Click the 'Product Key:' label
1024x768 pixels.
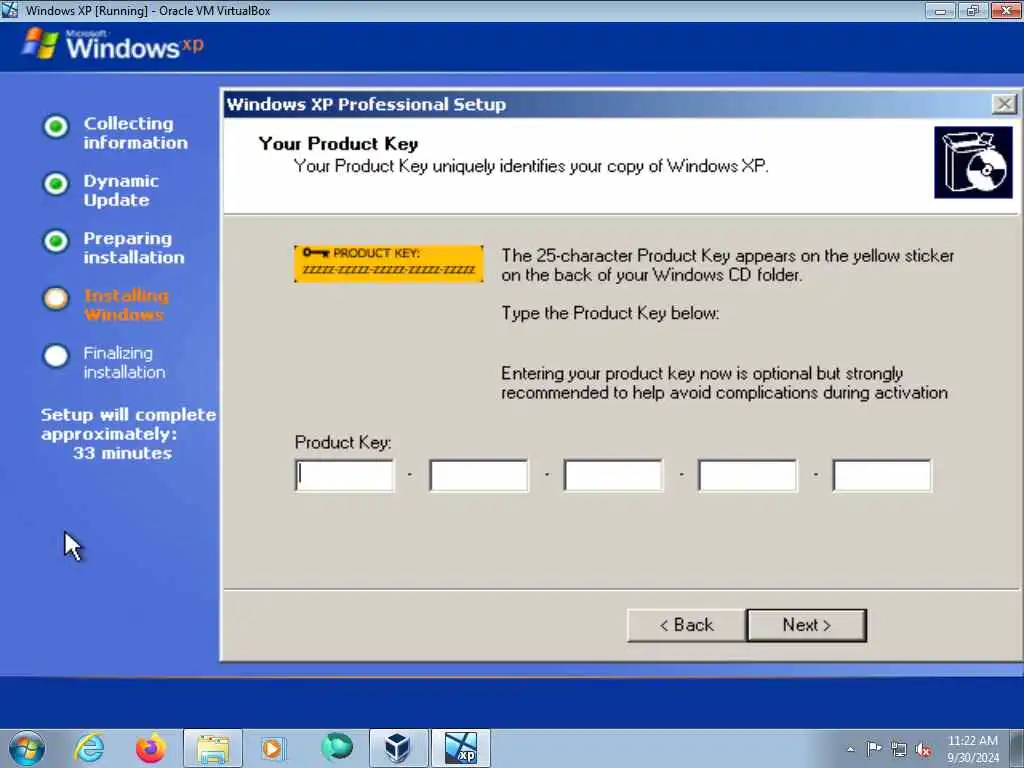pyautogui.click(x=343, y=443)
